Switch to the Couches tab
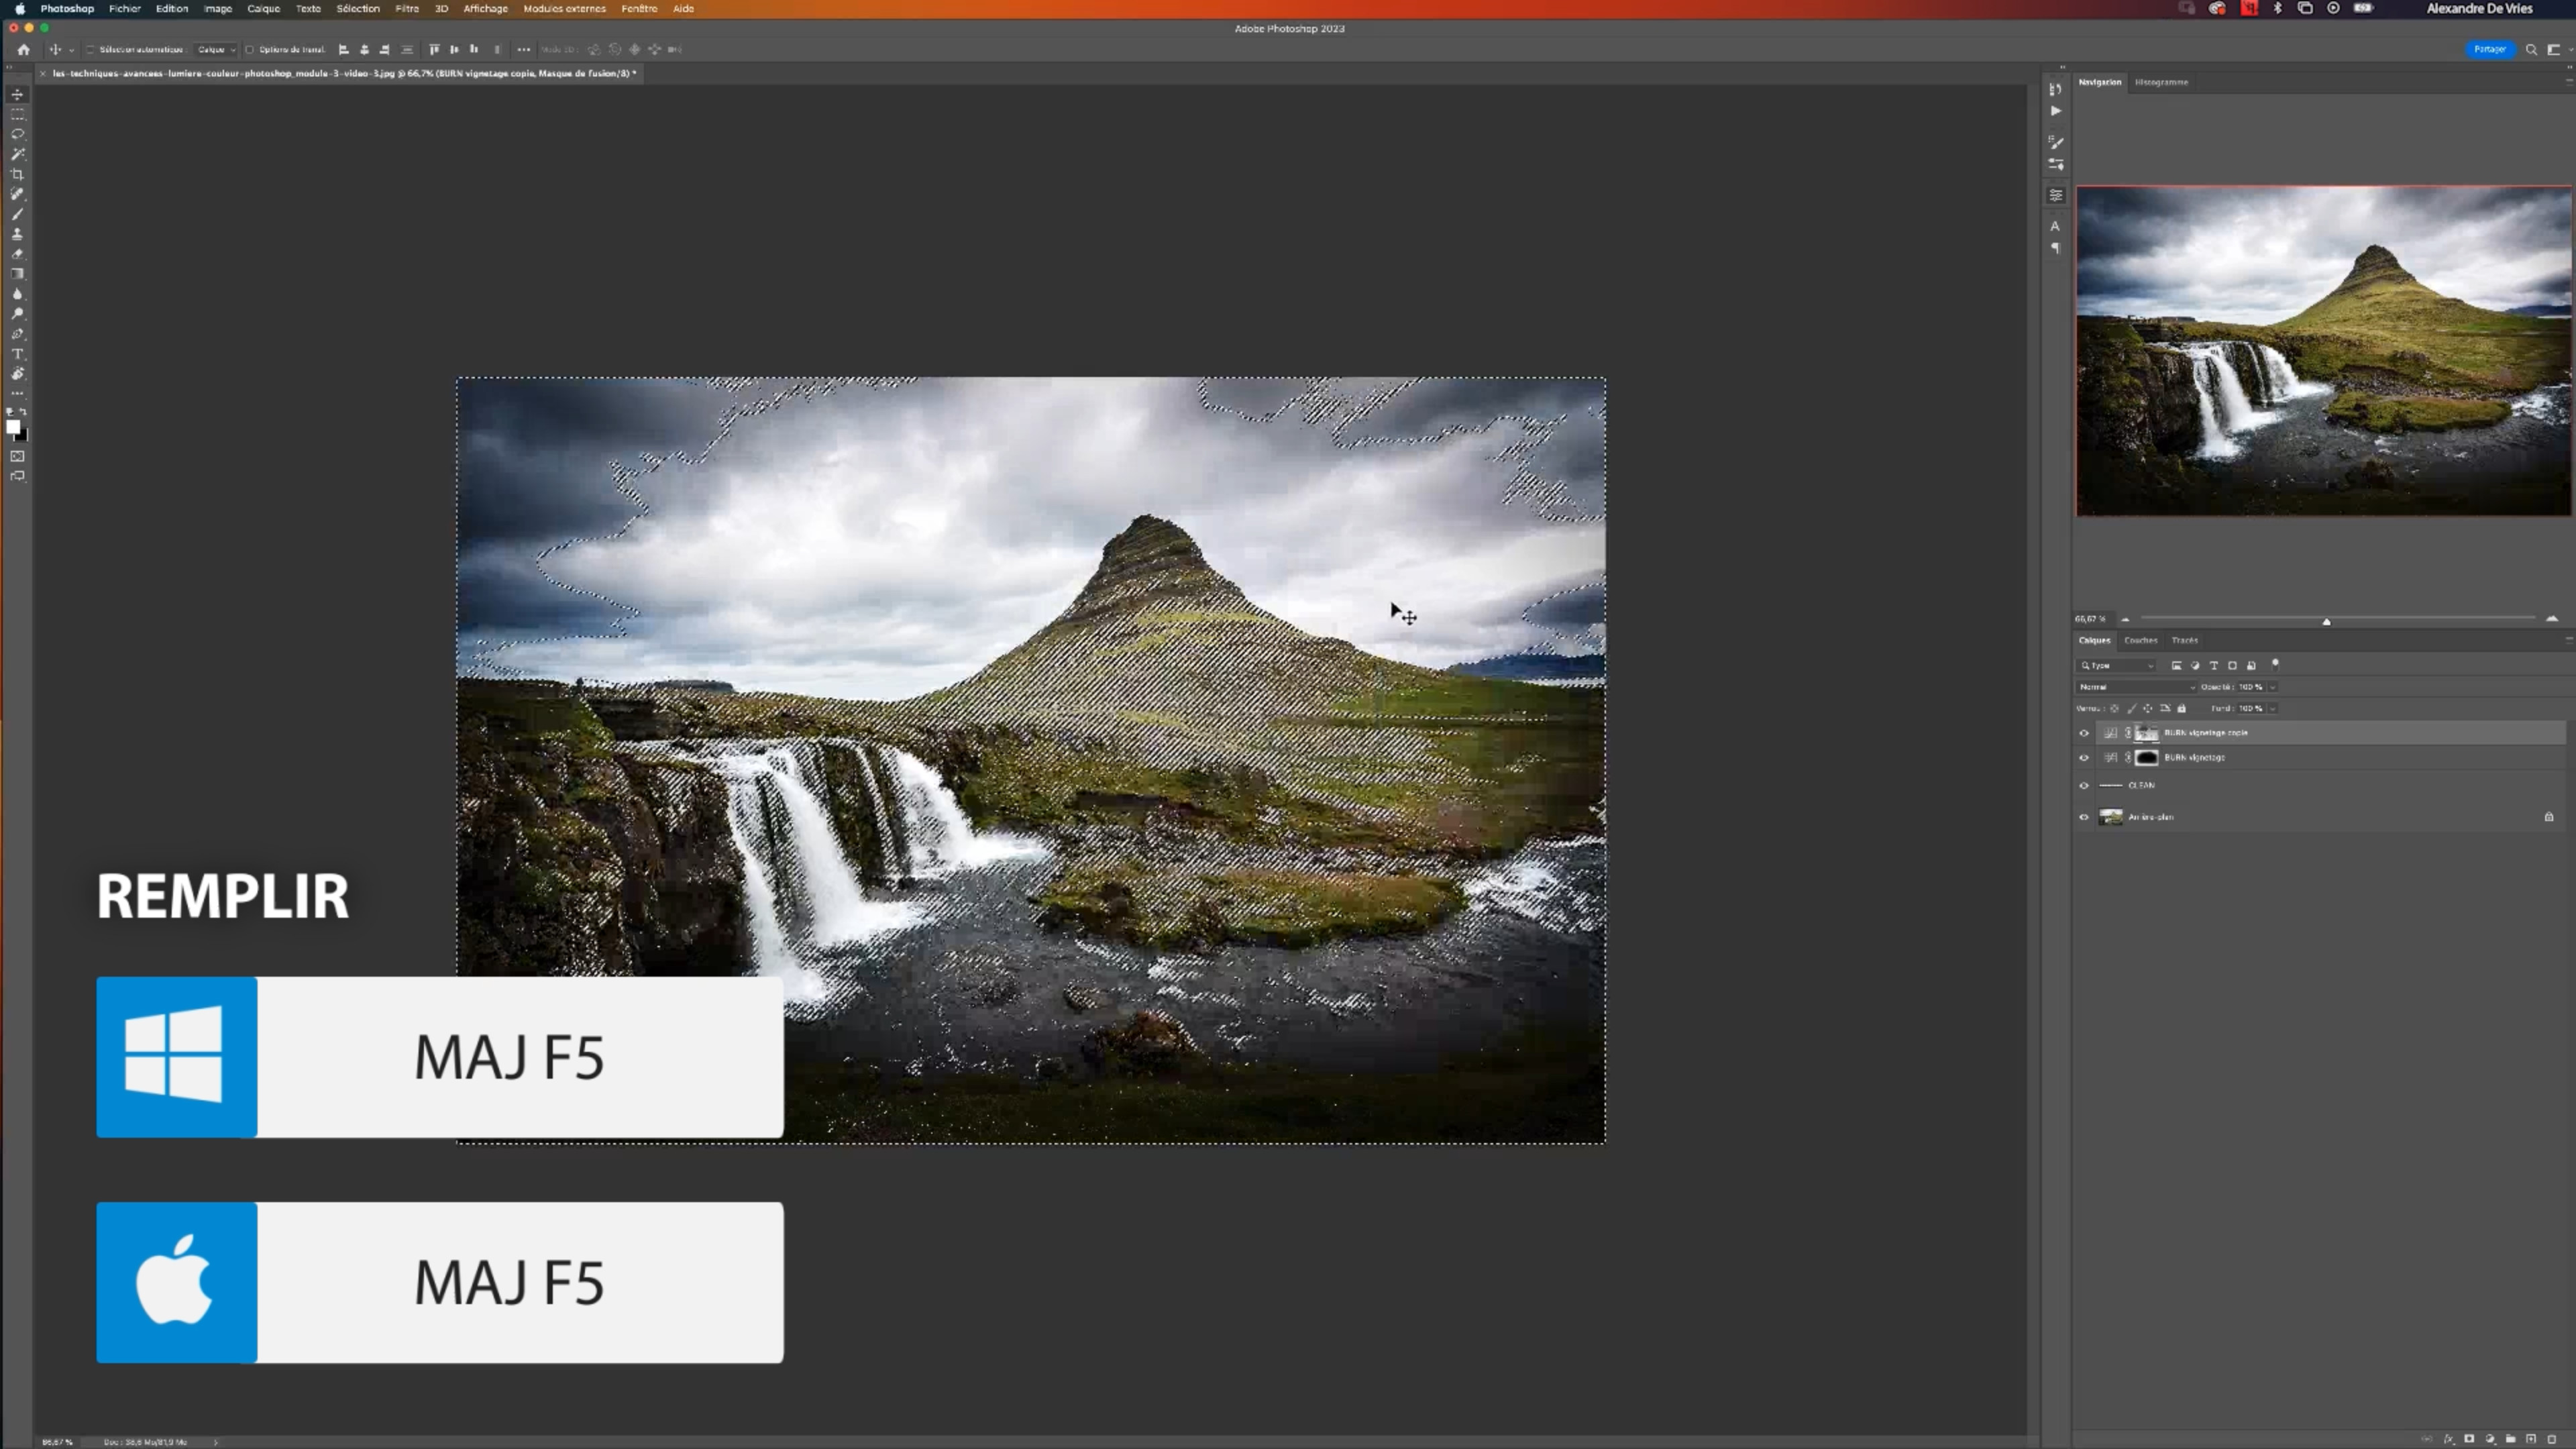The image size is (2576, 1449). click(2140, 640)
